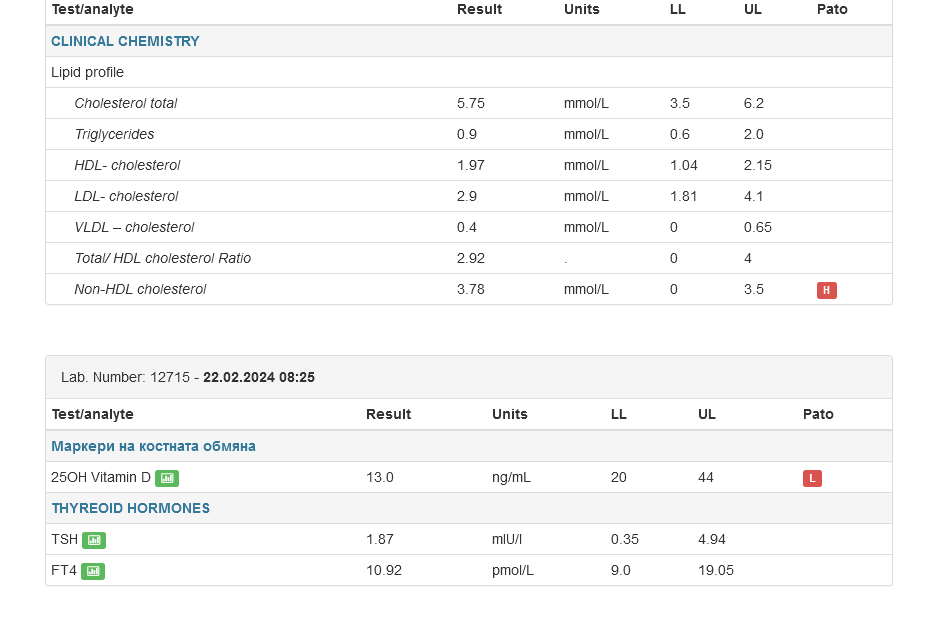Open the 25OH Vitamin D history chart icon
Viewport: 936px width, 620px height.
point(167,478)
